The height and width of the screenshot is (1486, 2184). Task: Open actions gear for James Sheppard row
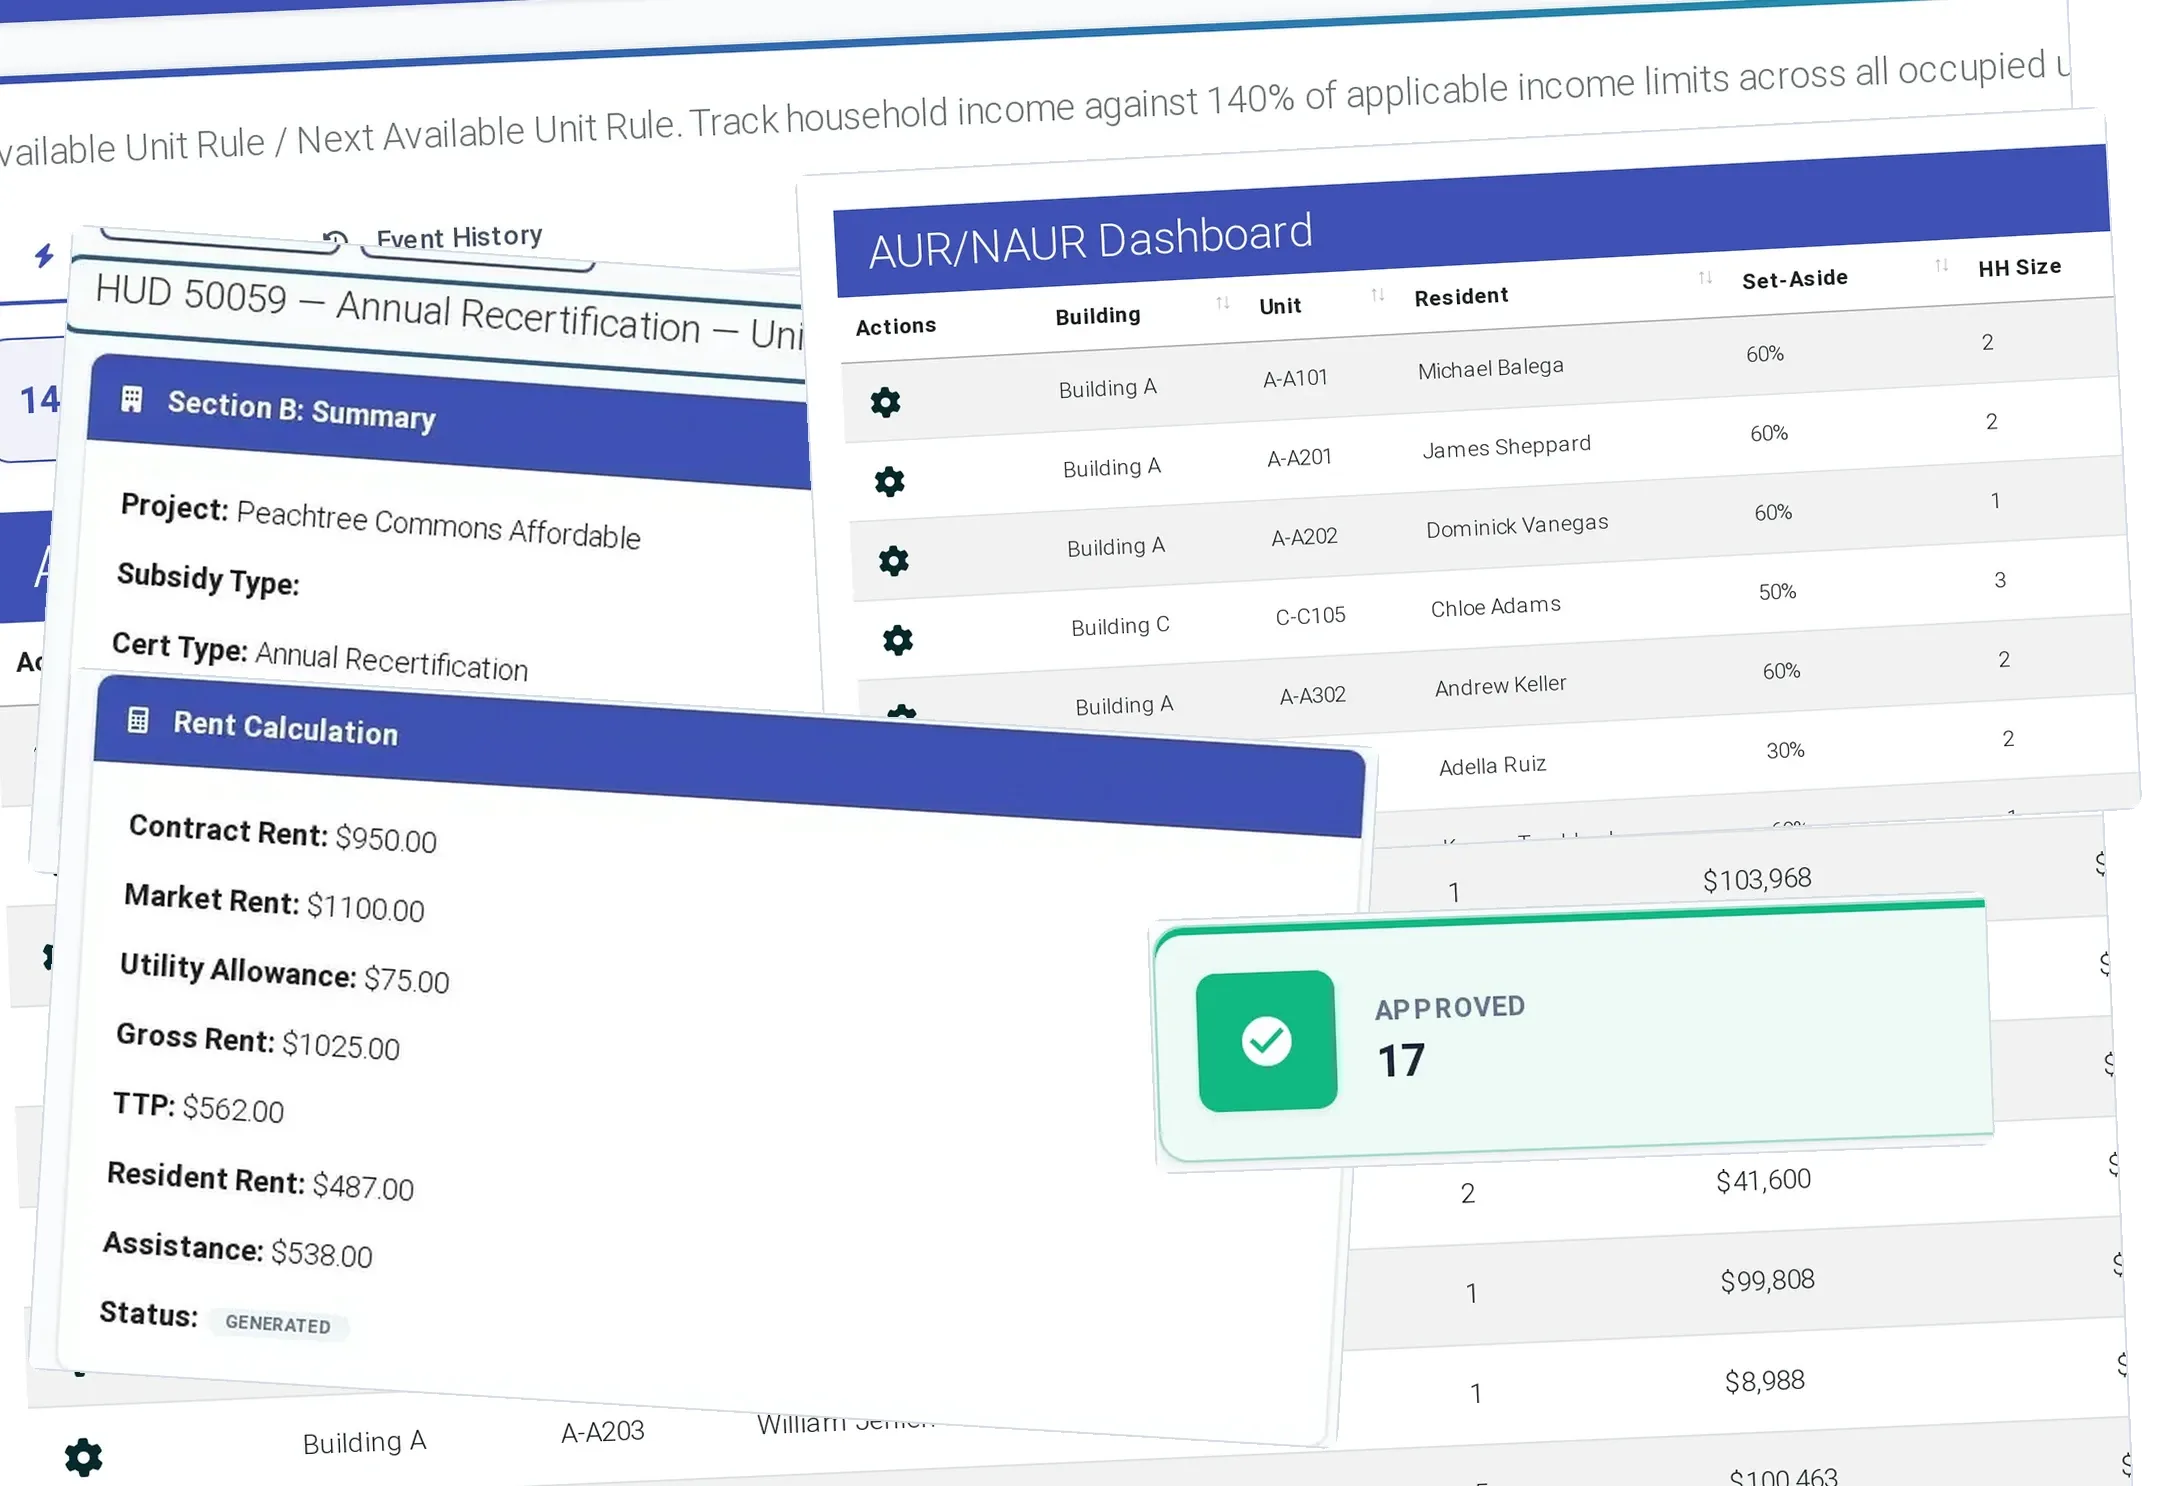pyautogui.click(x=889, y=482)
